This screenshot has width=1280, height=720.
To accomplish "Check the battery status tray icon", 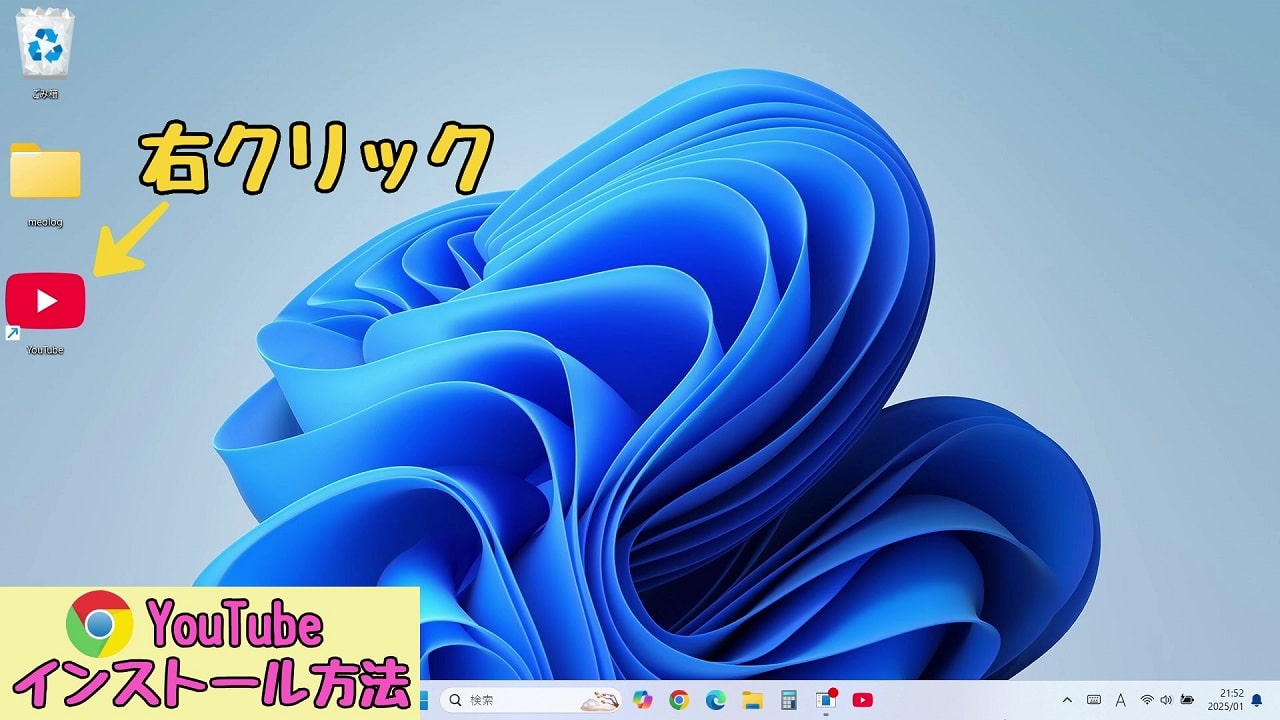I will tap(1187, 700).
